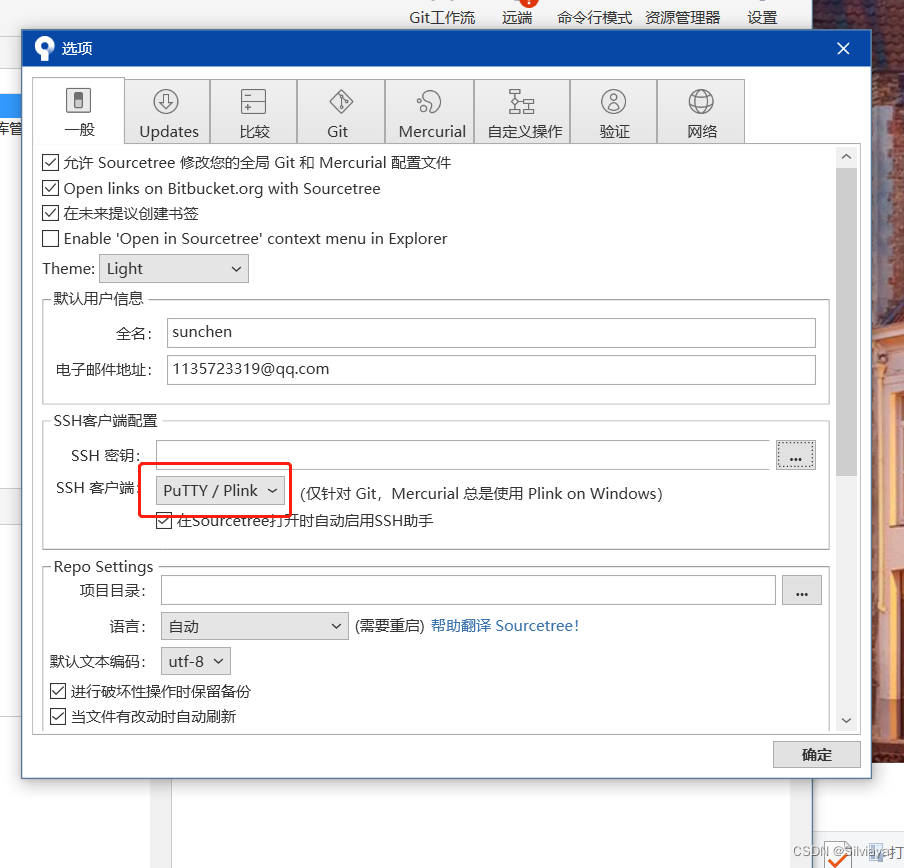Switch to the Updates tab
This screenshot has height=868, width=904.
(x=167, y=112)
